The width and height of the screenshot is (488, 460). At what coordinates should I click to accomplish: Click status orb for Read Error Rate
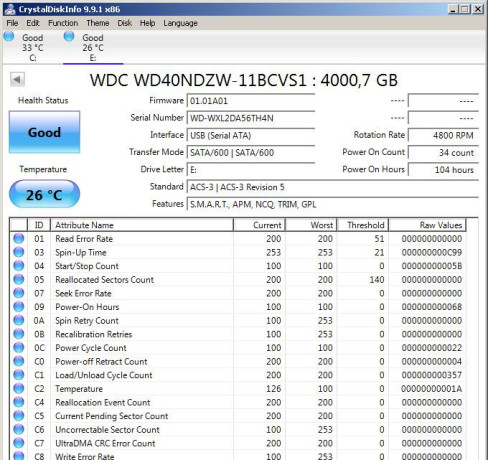(x=19, y=239)
